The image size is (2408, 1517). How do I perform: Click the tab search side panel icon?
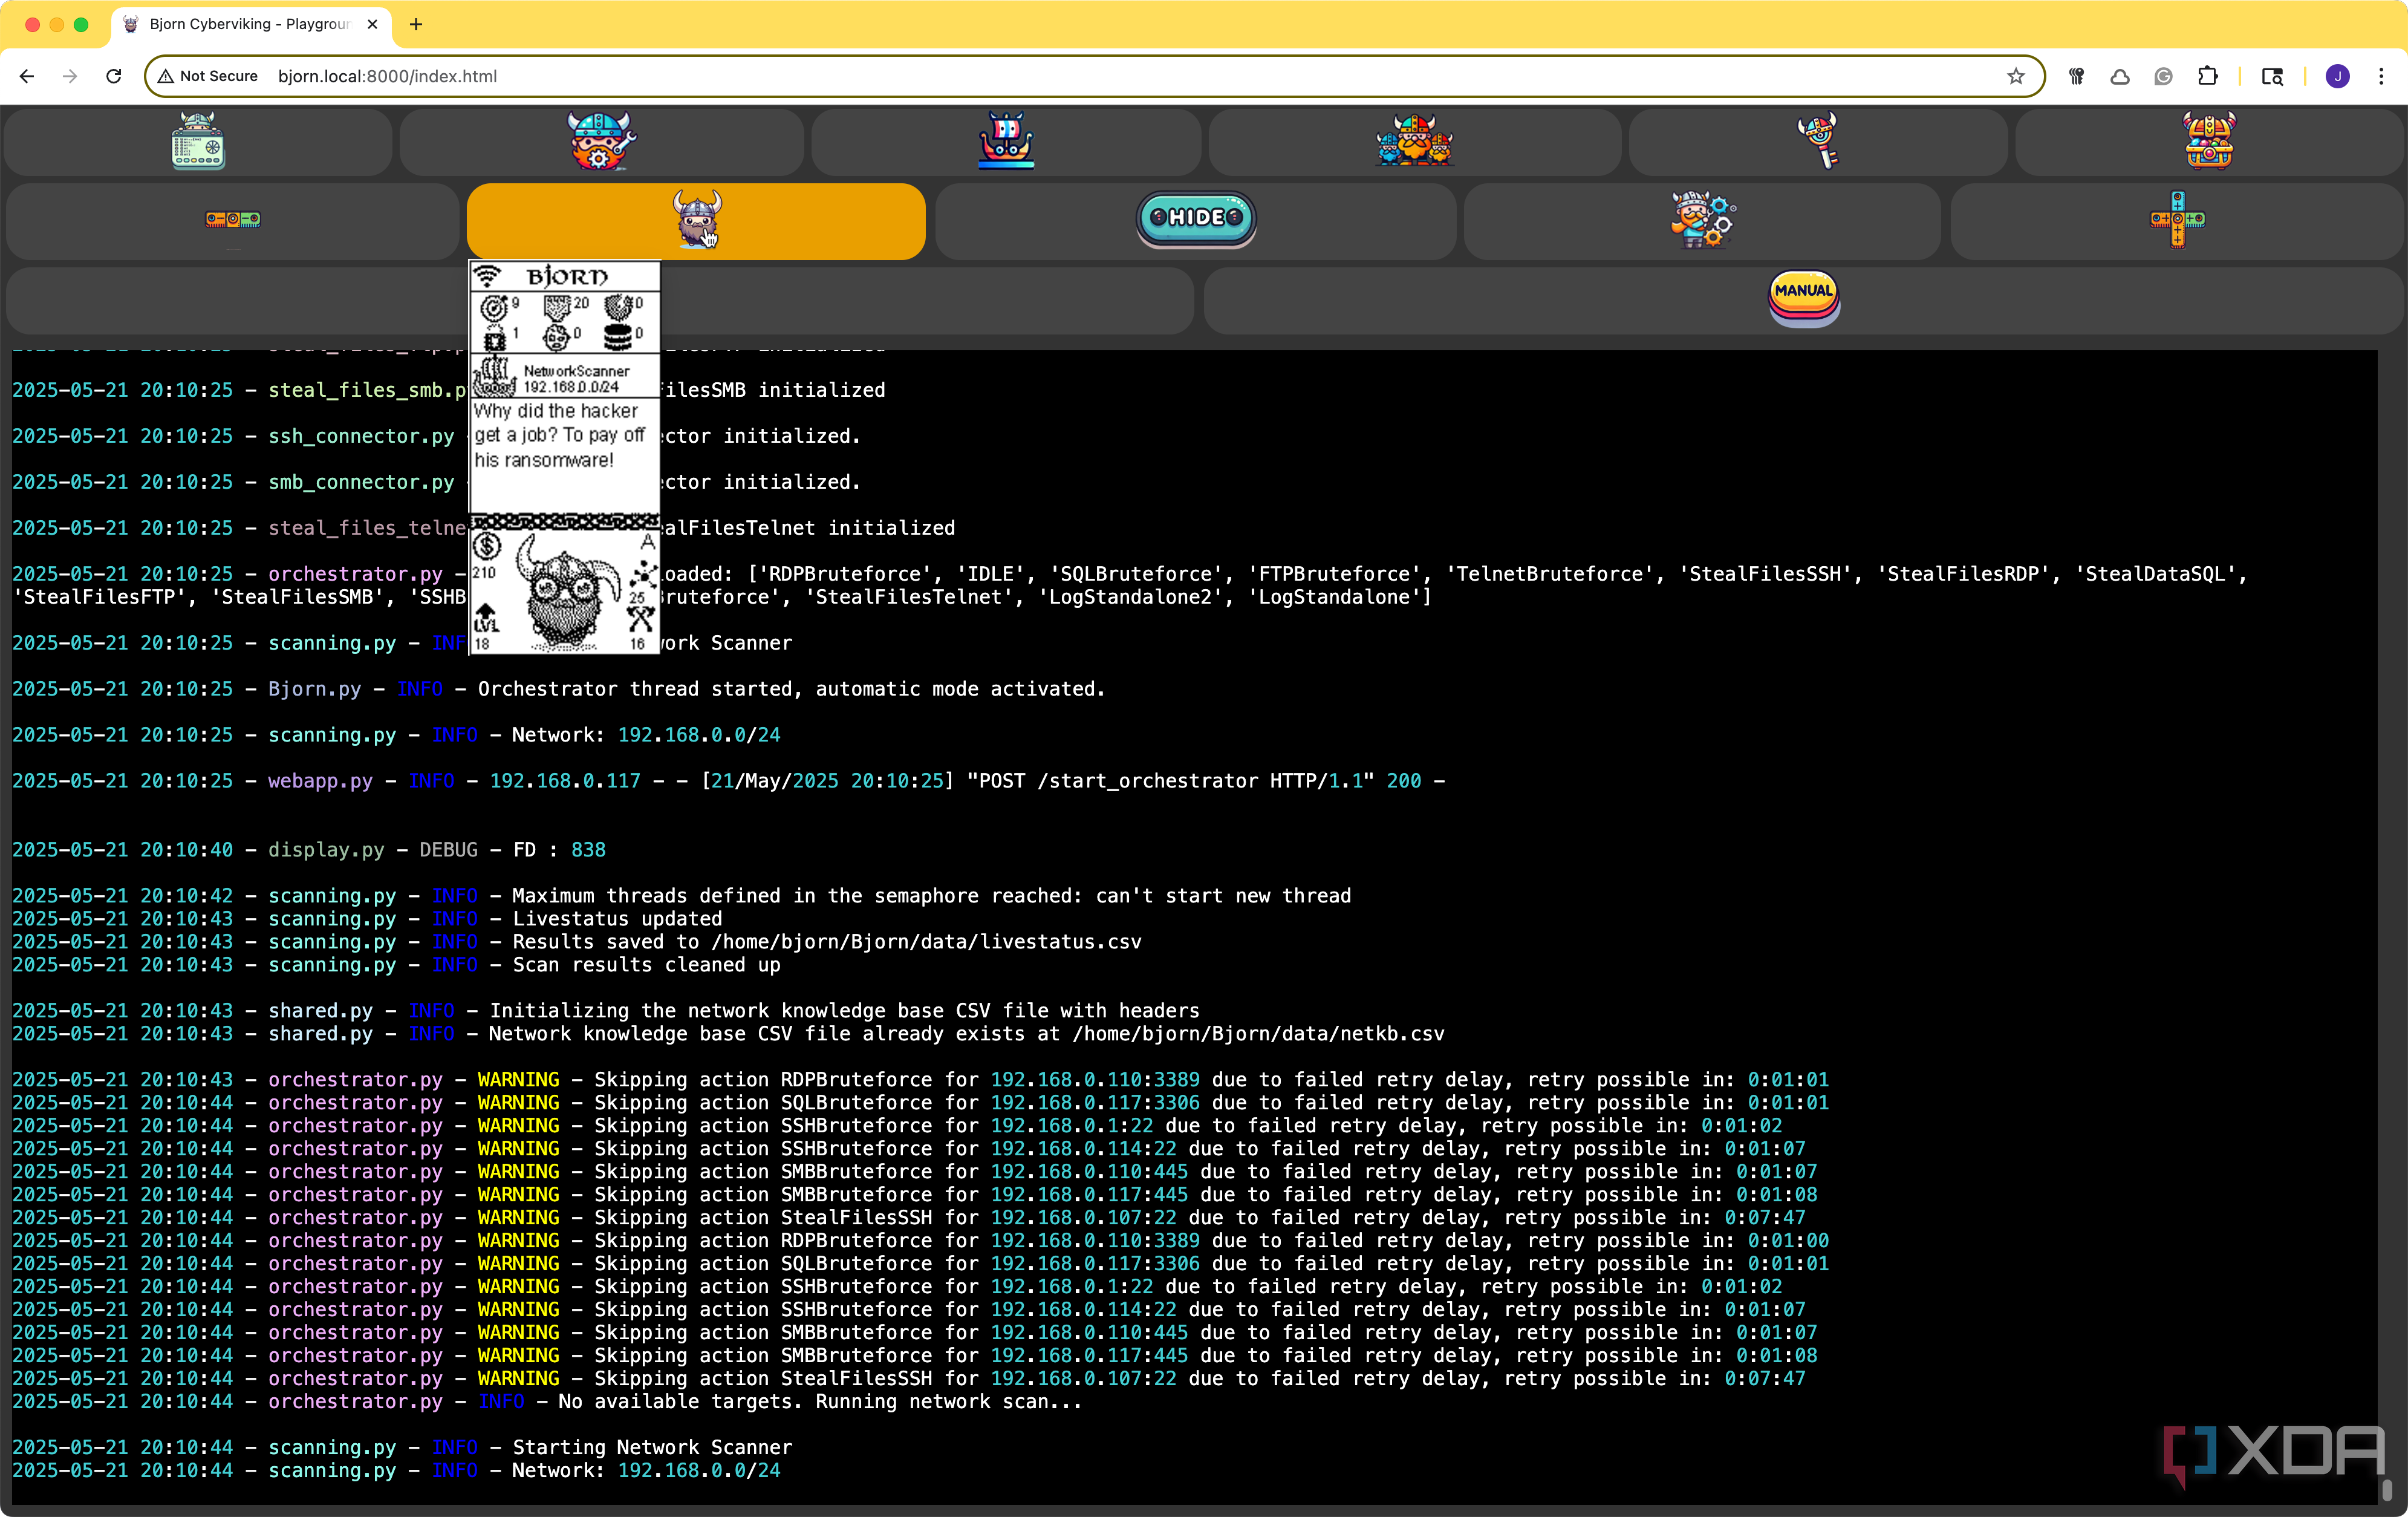pyautogui.click(x=2272, y=76)
